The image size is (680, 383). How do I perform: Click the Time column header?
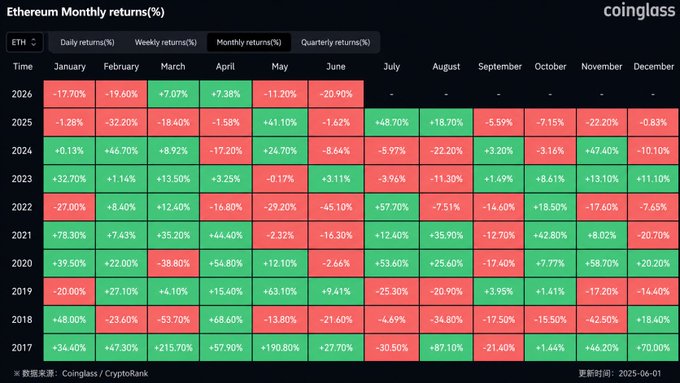pos(23,66)
